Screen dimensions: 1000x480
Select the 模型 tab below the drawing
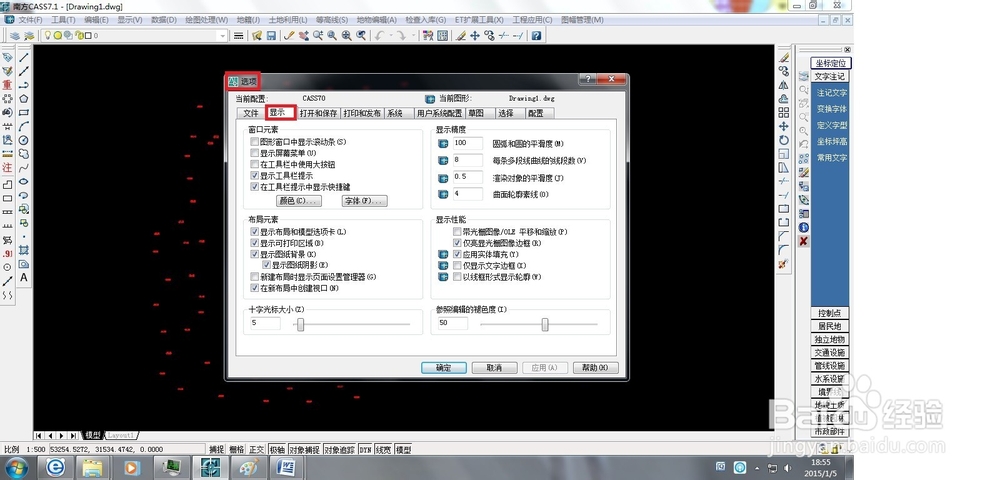pyautogui.click(x=93, y=435)
